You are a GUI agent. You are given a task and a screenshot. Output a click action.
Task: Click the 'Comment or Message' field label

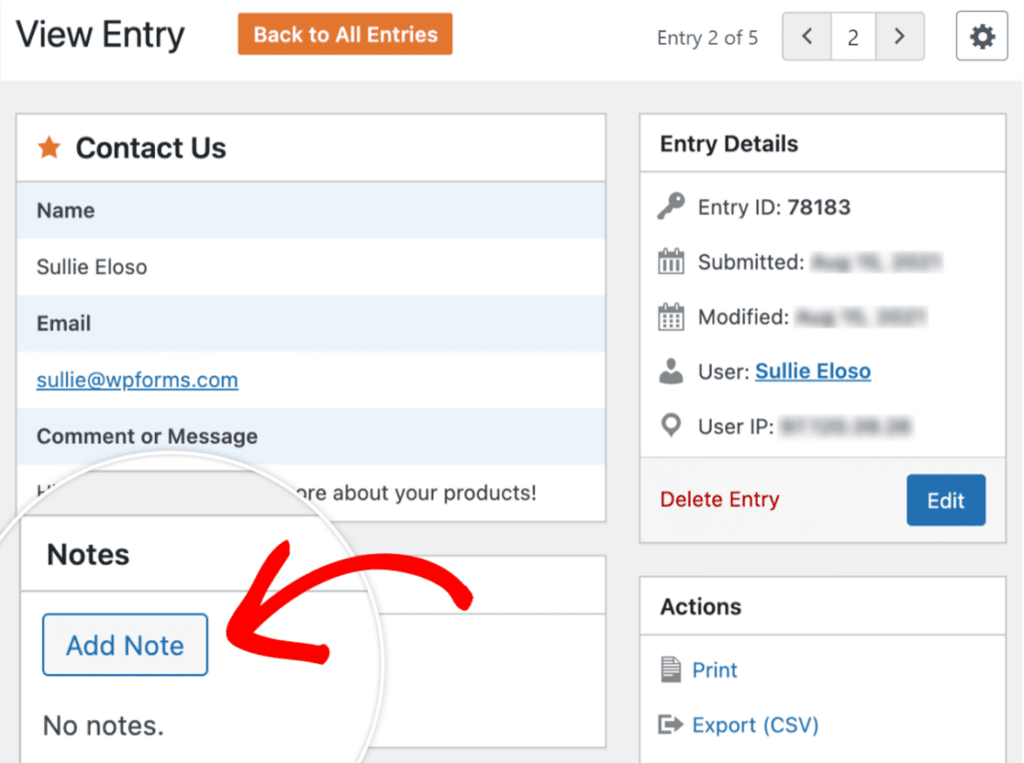point(147,436)
